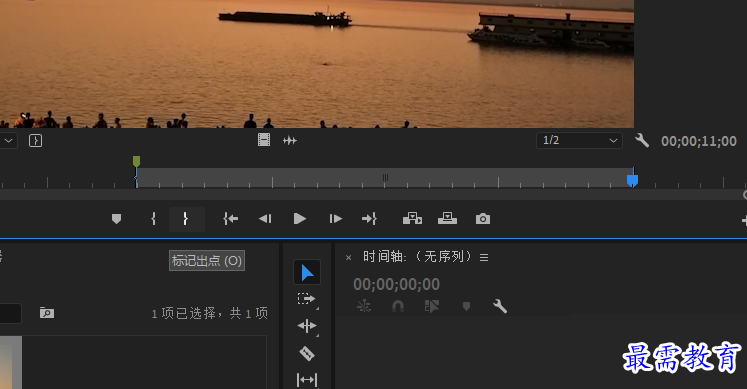Step back one frame
747x389 pixels.
coord(265,219)
